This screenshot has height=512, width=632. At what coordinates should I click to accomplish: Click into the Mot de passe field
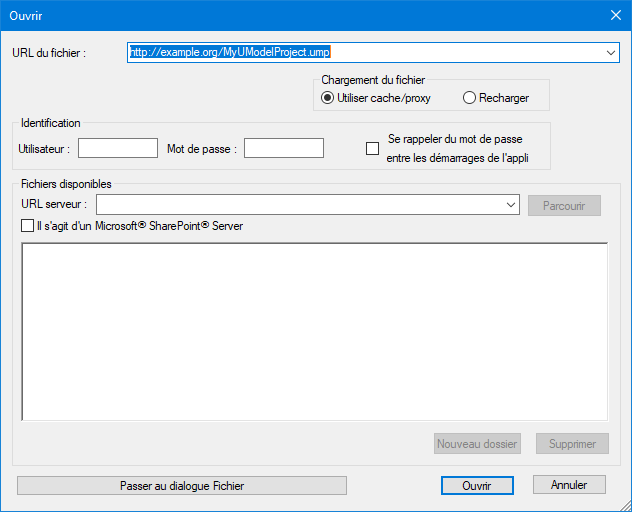284,148
